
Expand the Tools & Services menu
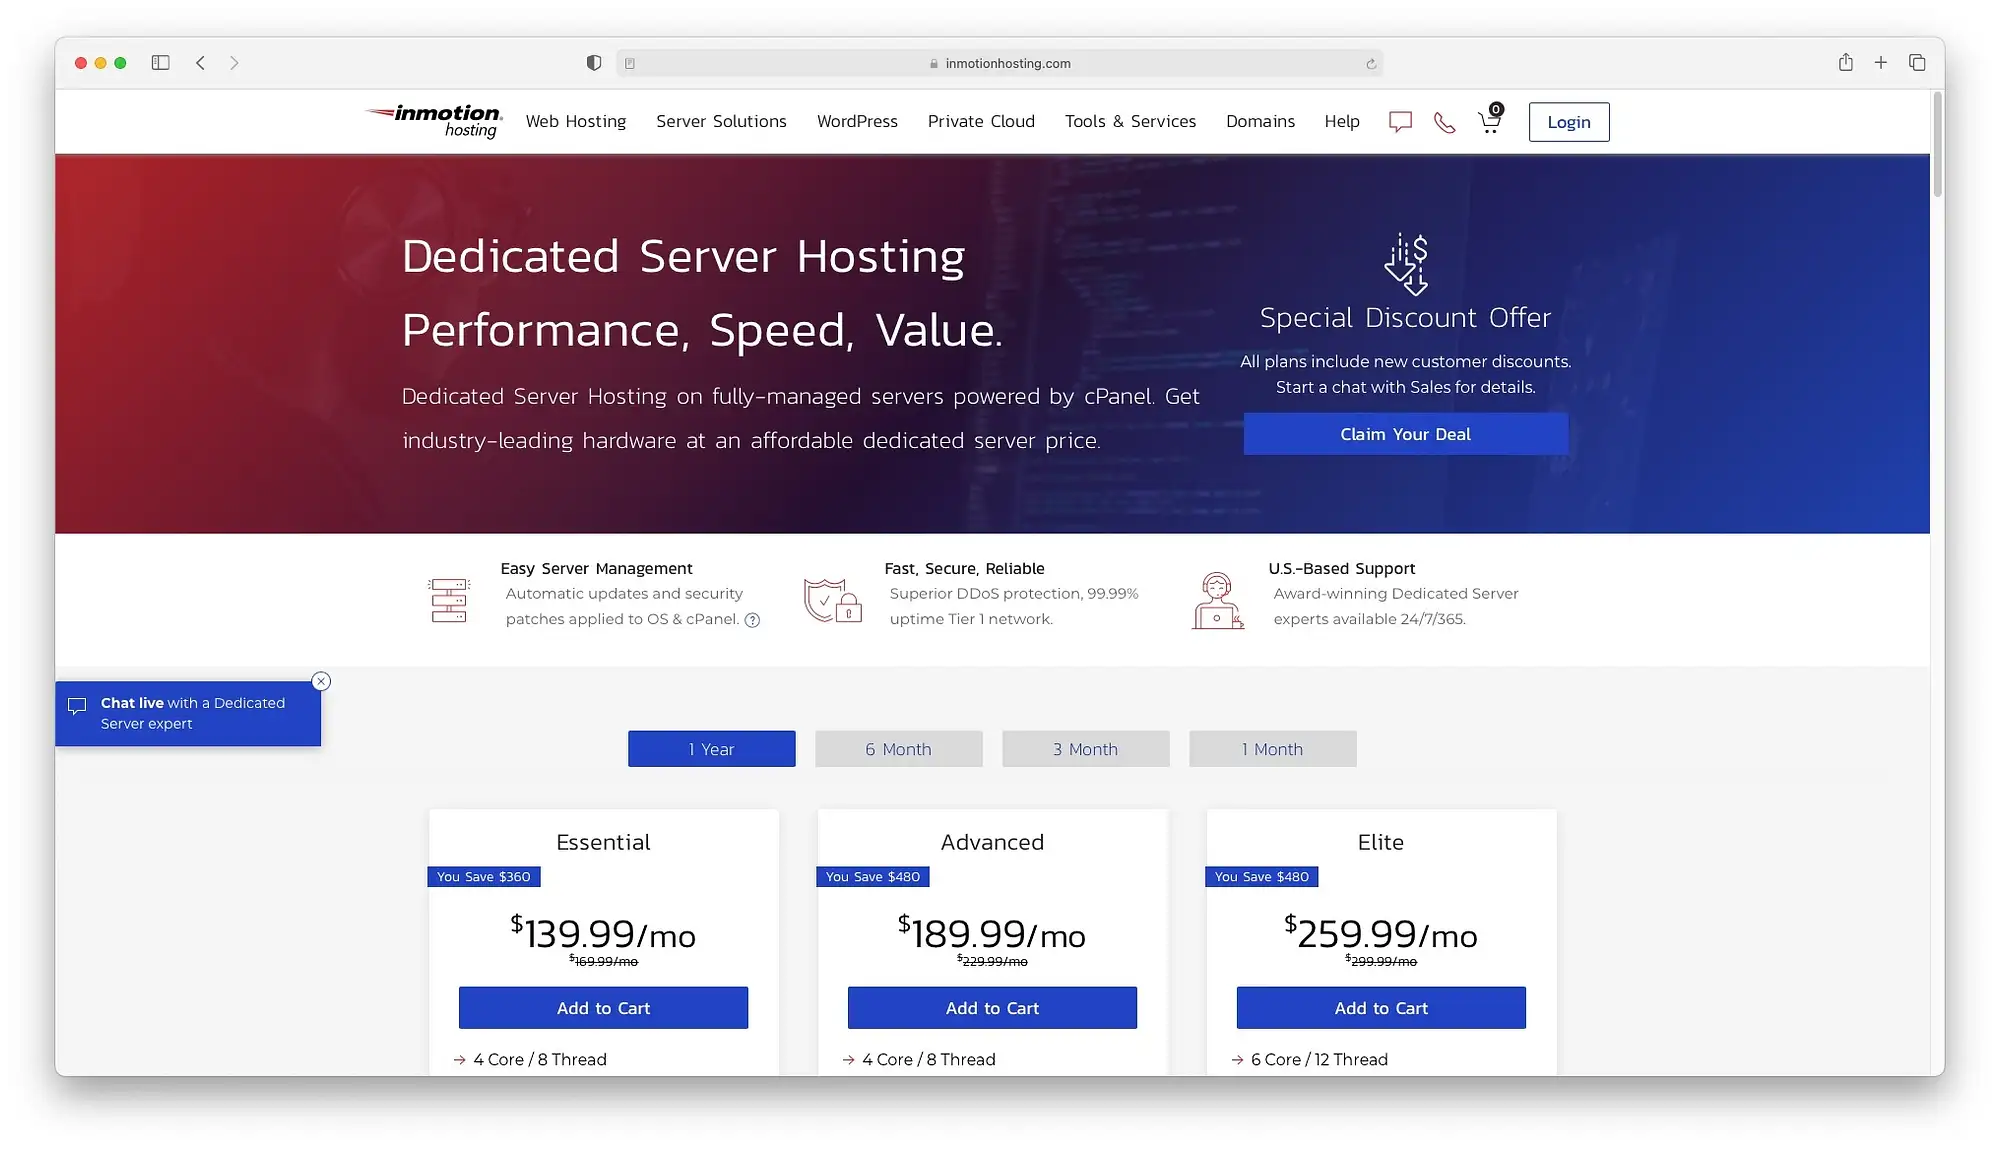1129,121
